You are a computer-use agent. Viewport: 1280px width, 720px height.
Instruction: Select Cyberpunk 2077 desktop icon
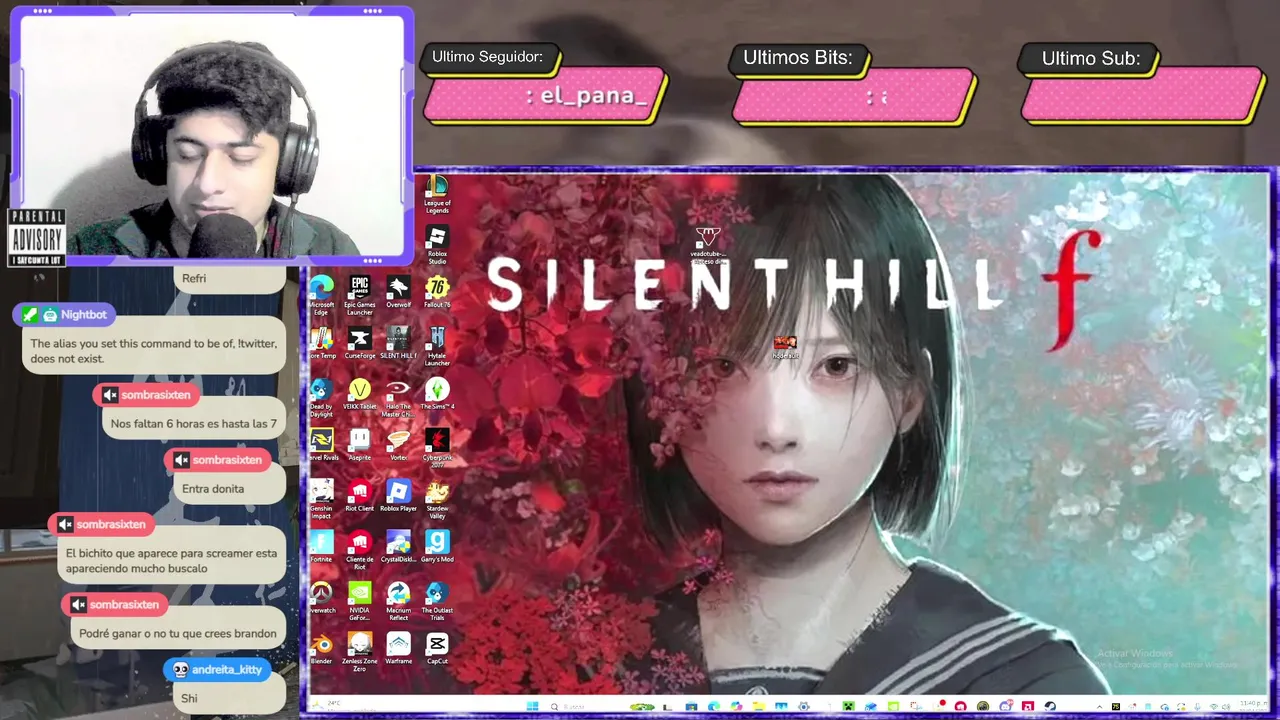click(x=437, y=449)
